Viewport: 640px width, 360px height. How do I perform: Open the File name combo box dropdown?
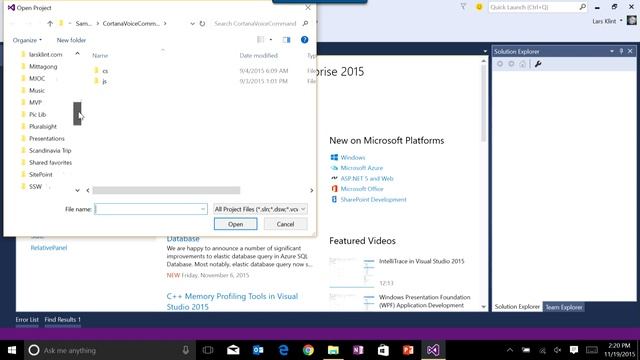[203, 209]
